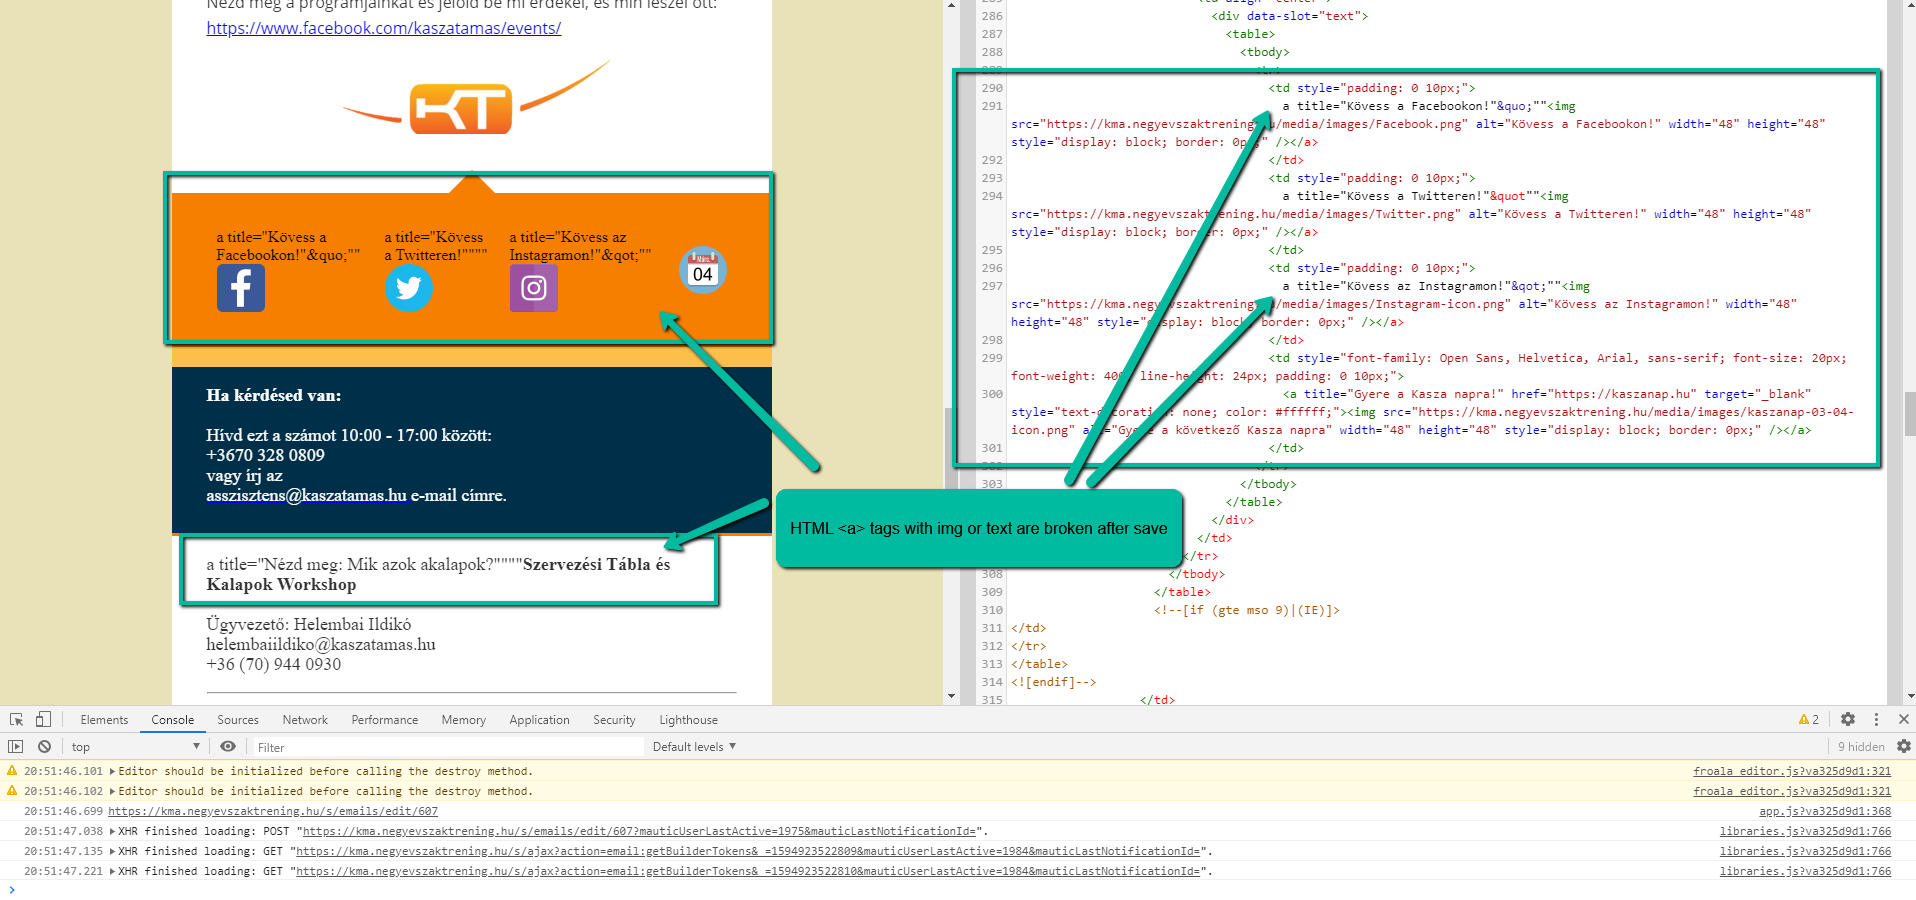Click the code editor vertical scrollbar thumb
This screenshot has width=1916, height=900.
tap(1909, 414)
